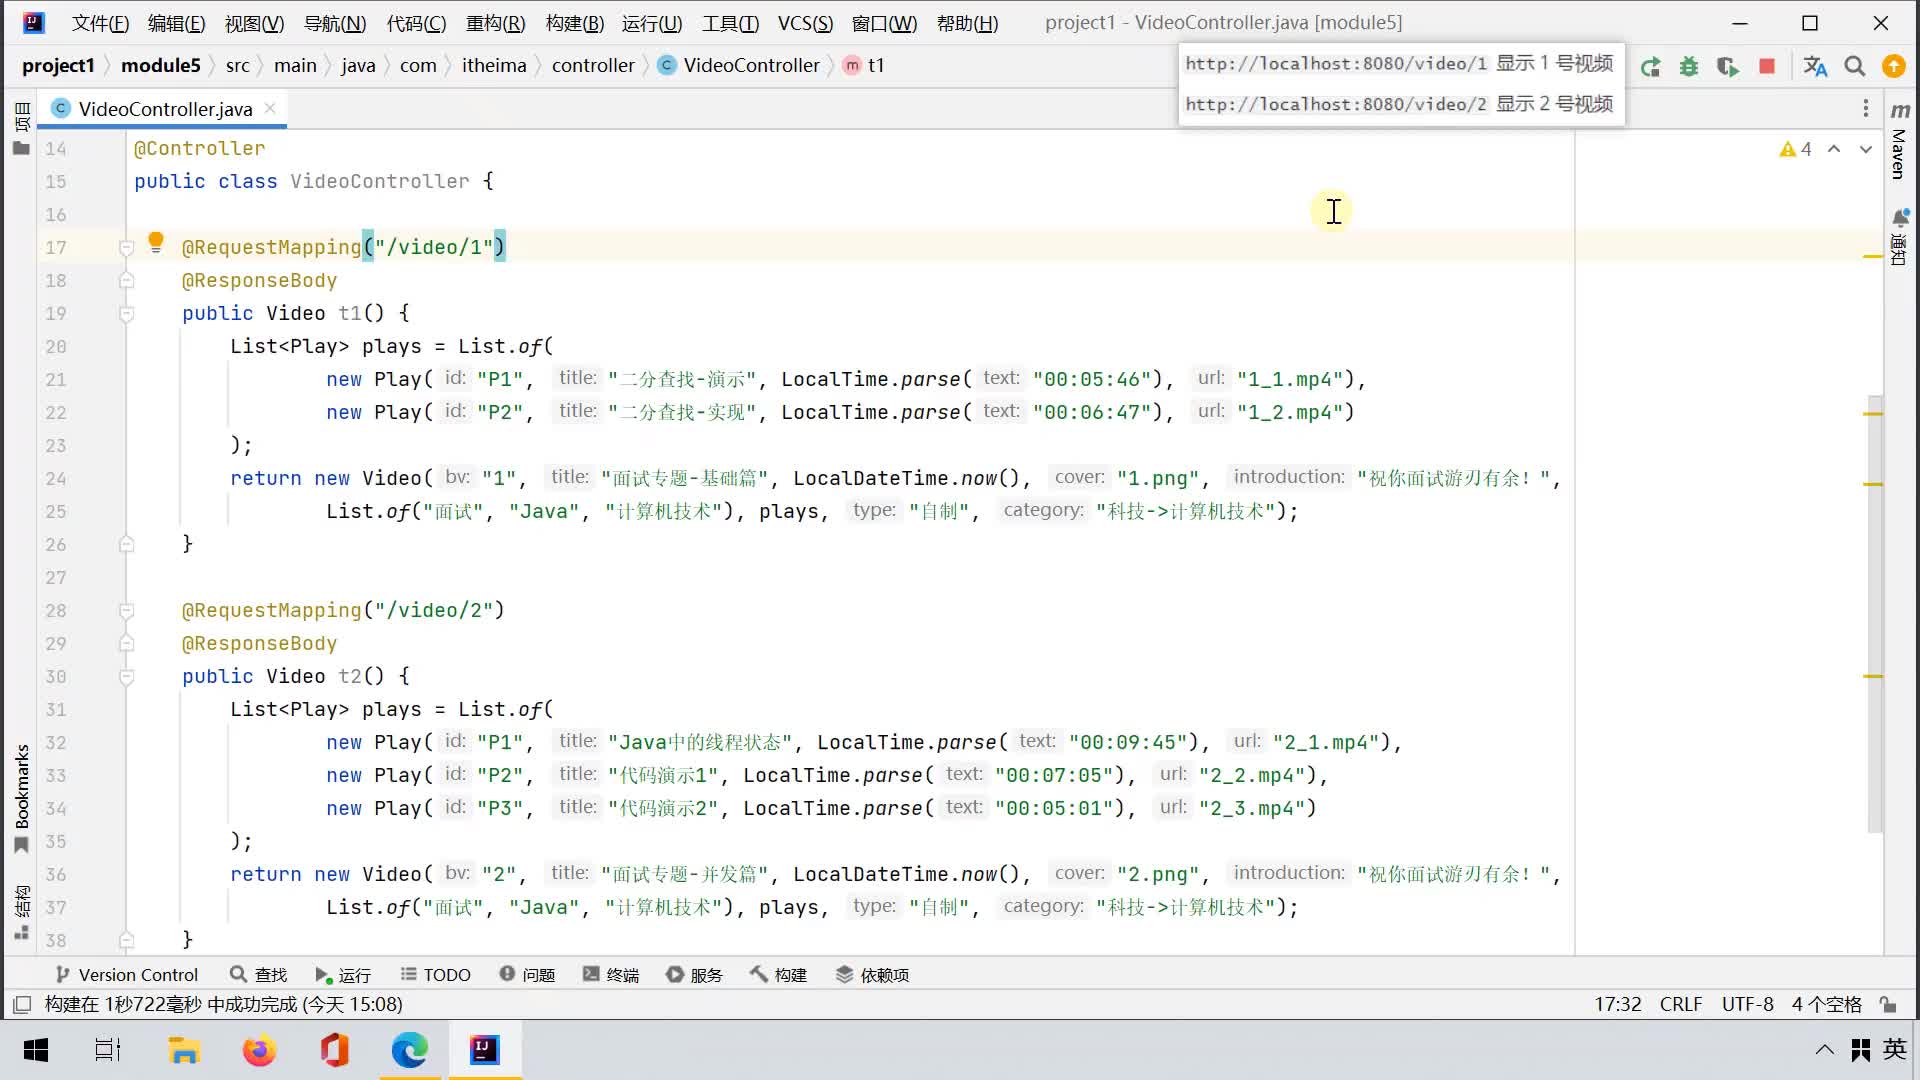Open the 运行(U) menu

[652, 23]
